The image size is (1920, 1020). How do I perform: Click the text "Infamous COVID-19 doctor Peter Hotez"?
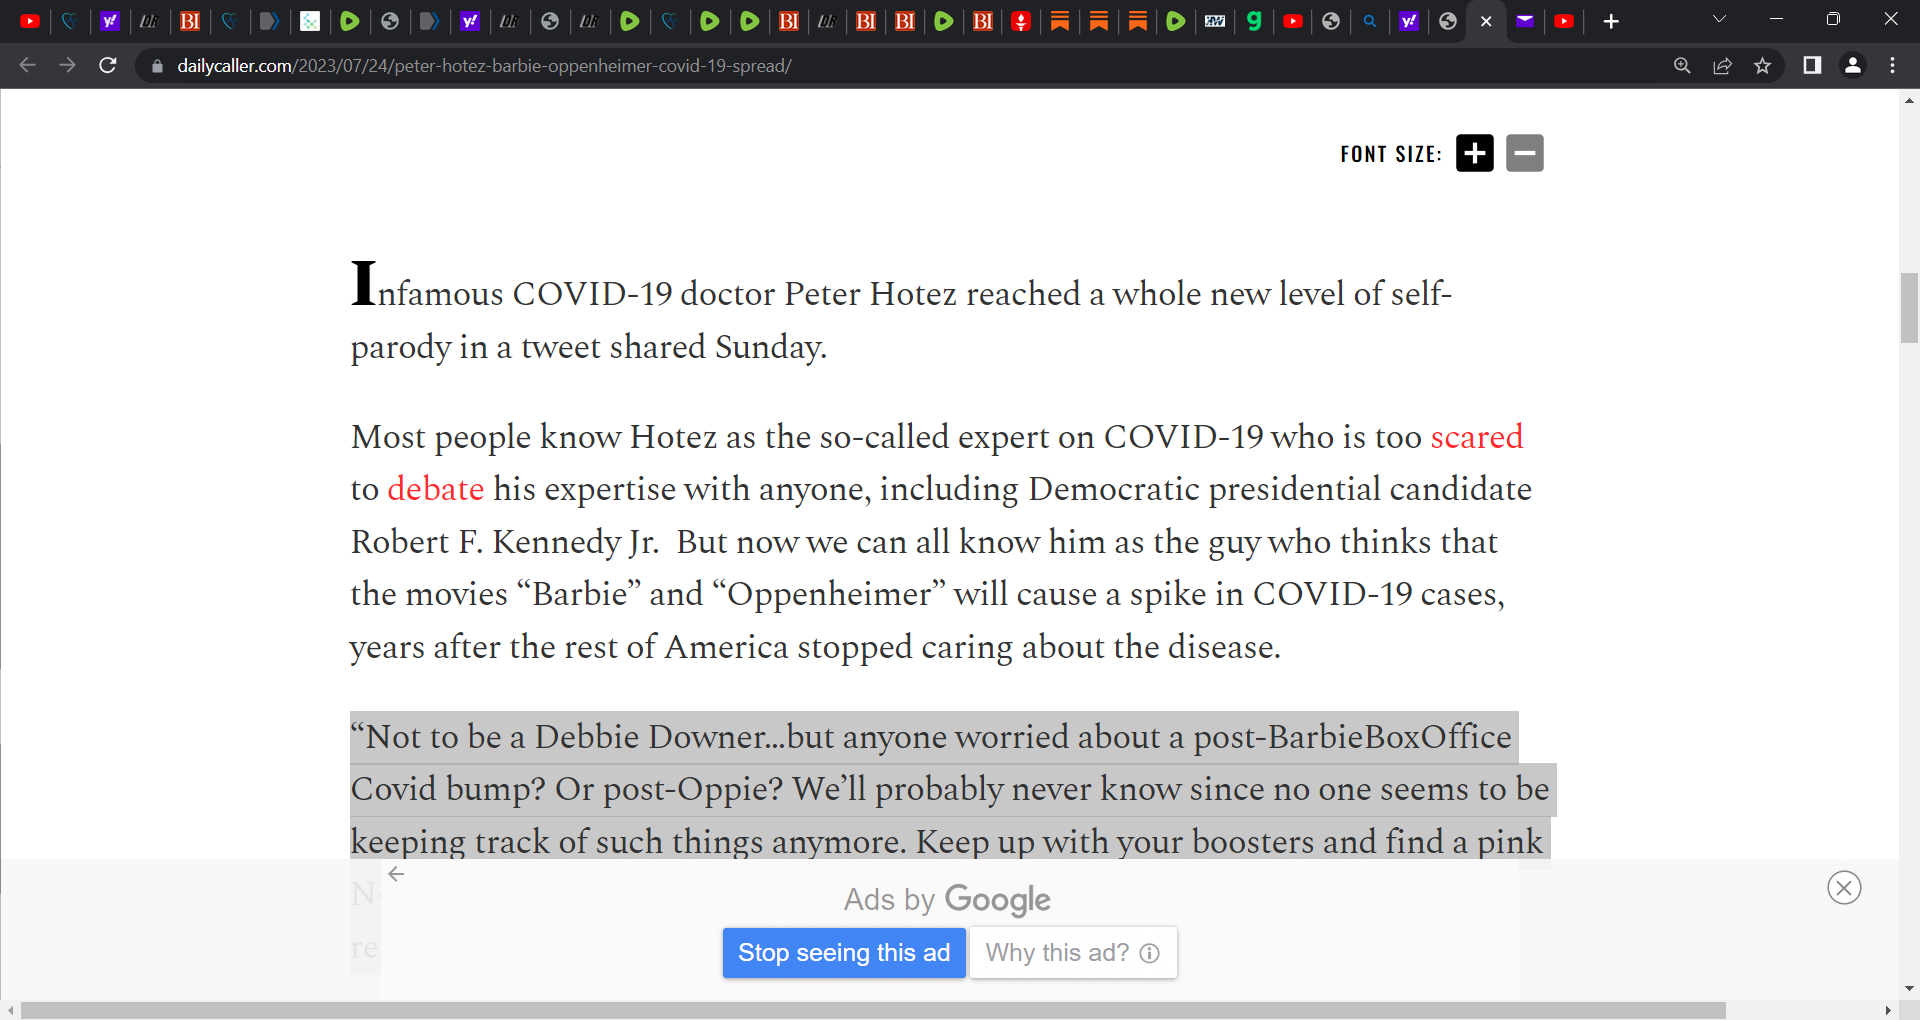(x=654, y=288)
